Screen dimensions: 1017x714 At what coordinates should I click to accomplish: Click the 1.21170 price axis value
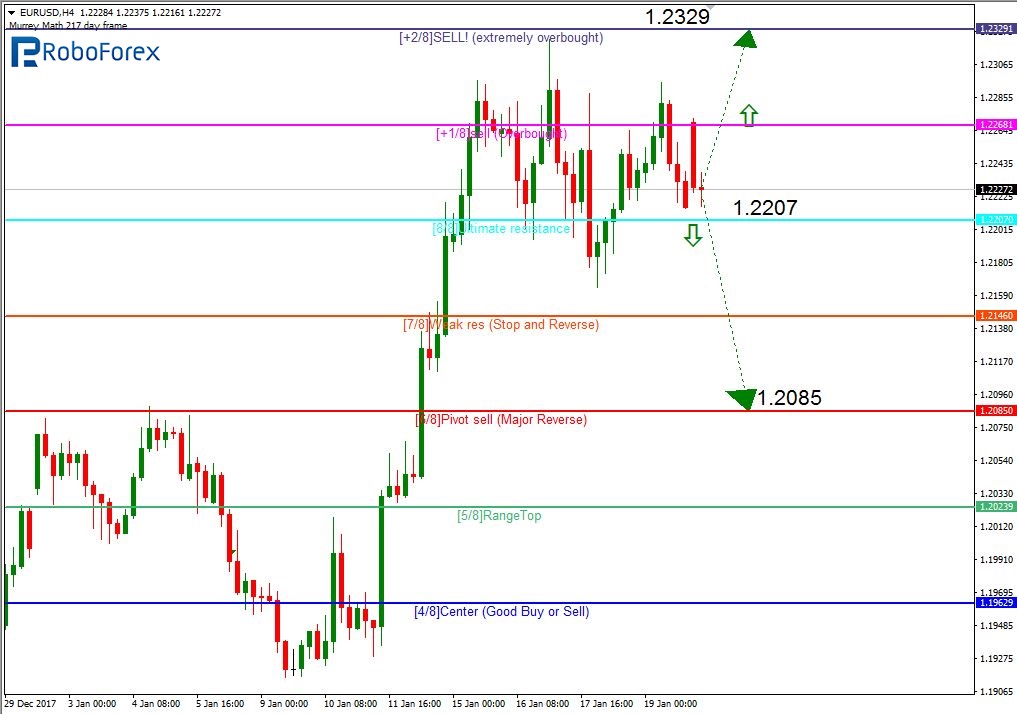[996, 361]
